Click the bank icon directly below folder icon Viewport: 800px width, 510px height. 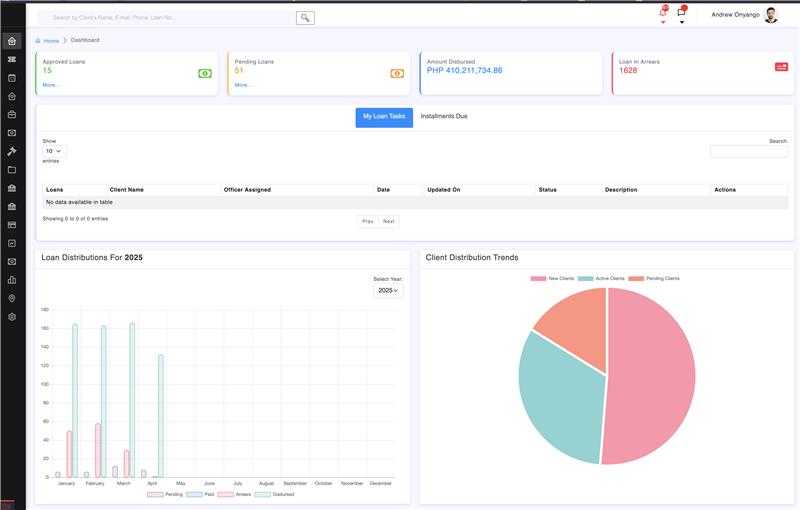12,188
